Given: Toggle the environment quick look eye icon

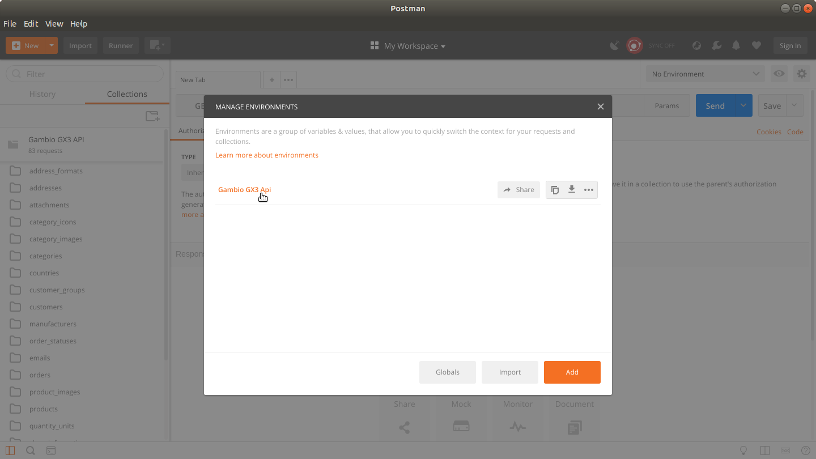Looking at the screenshot, I should click(780, 74).
